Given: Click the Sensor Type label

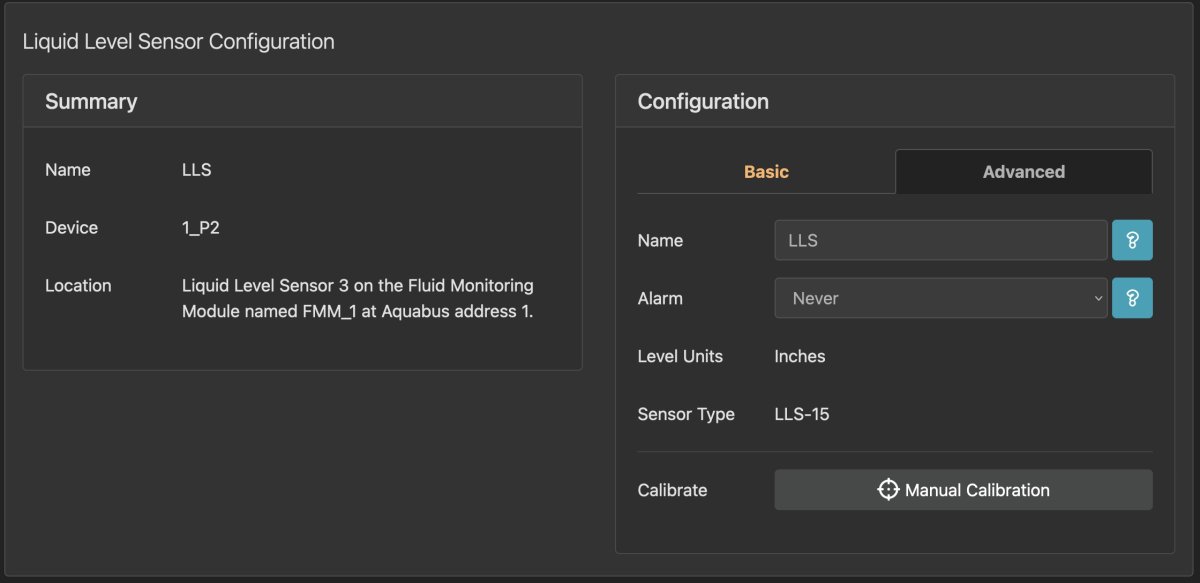Looking at the screenshot, I should (686, 414).
